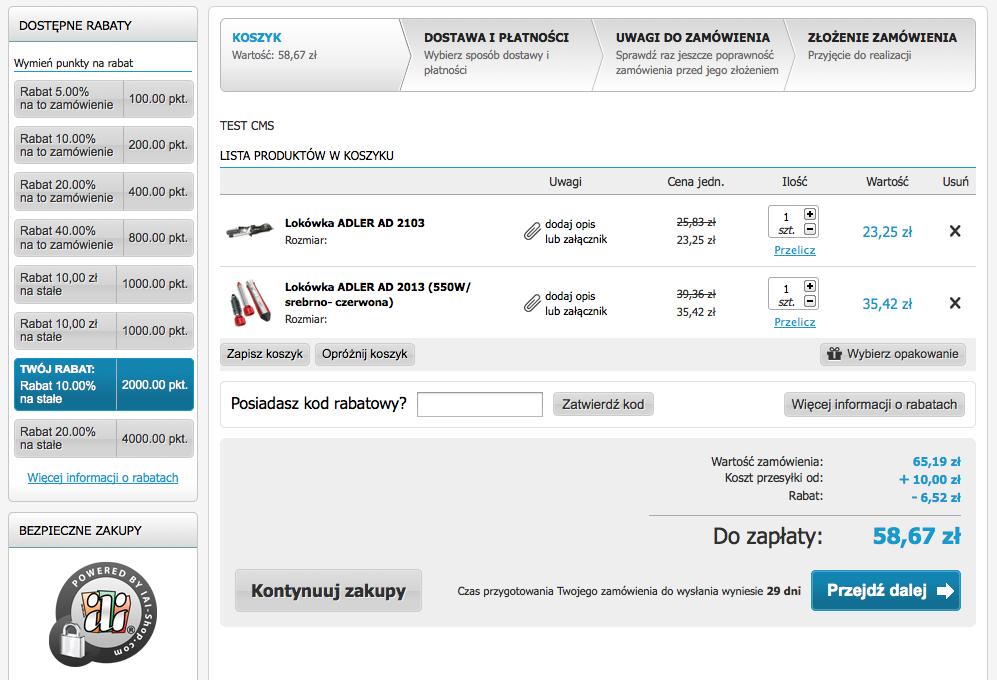Click the DOSTĘPNE RABATY panel header

103,25
